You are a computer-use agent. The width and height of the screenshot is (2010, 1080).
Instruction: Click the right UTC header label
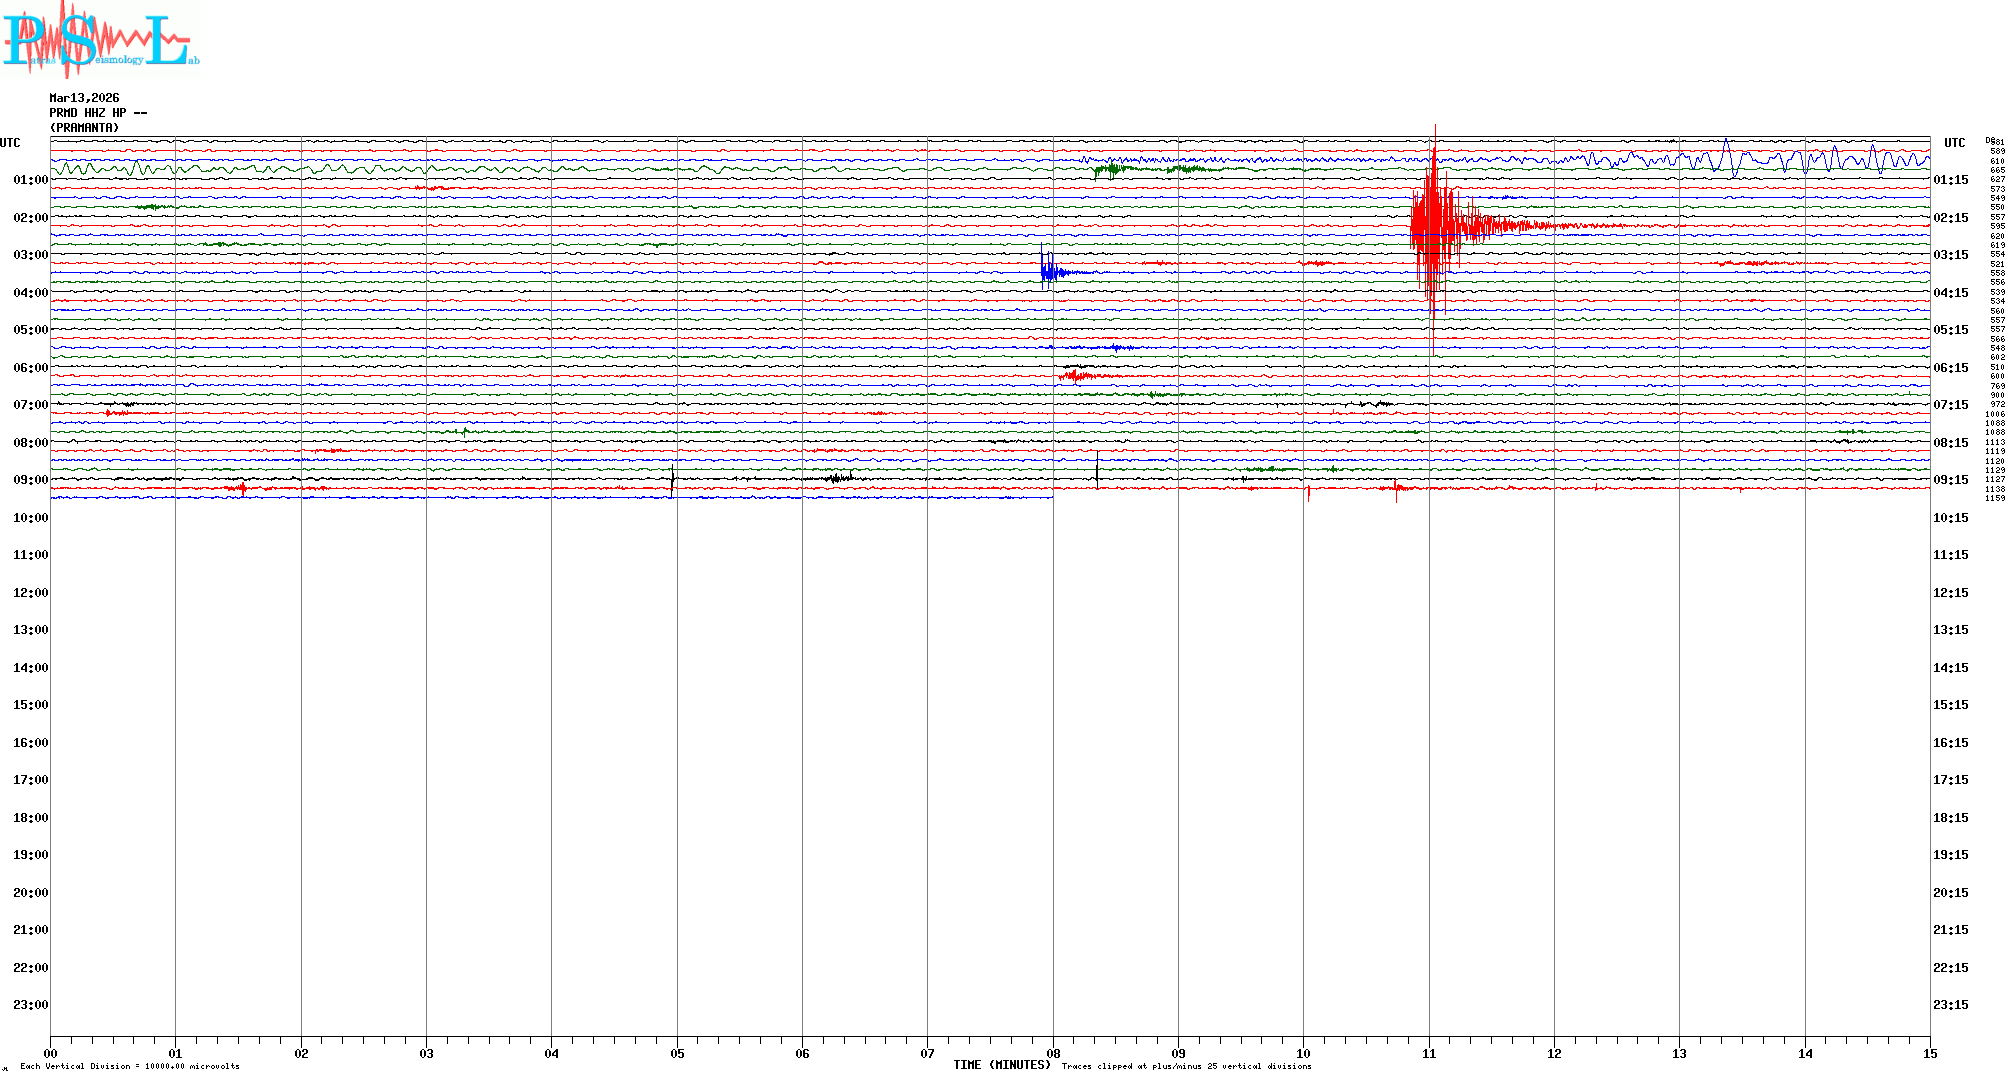click(x=1954, y=143)
